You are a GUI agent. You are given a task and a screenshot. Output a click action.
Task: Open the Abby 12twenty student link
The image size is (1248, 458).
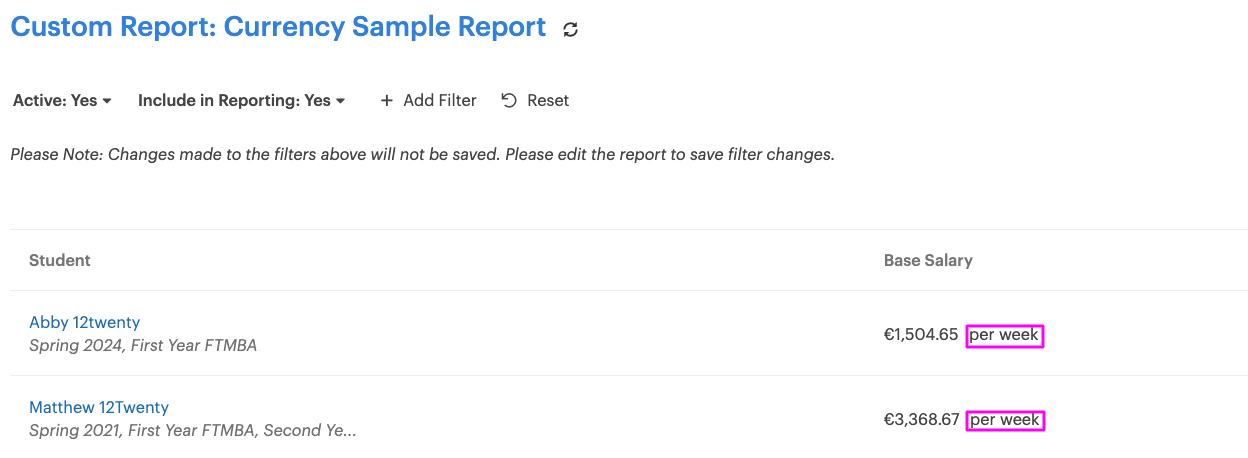pos(85,322)
